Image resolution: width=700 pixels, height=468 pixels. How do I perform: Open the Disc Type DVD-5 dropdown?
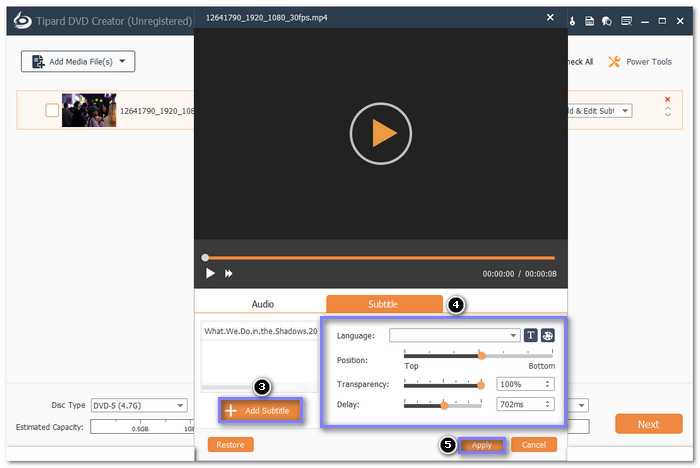point(139,405)
